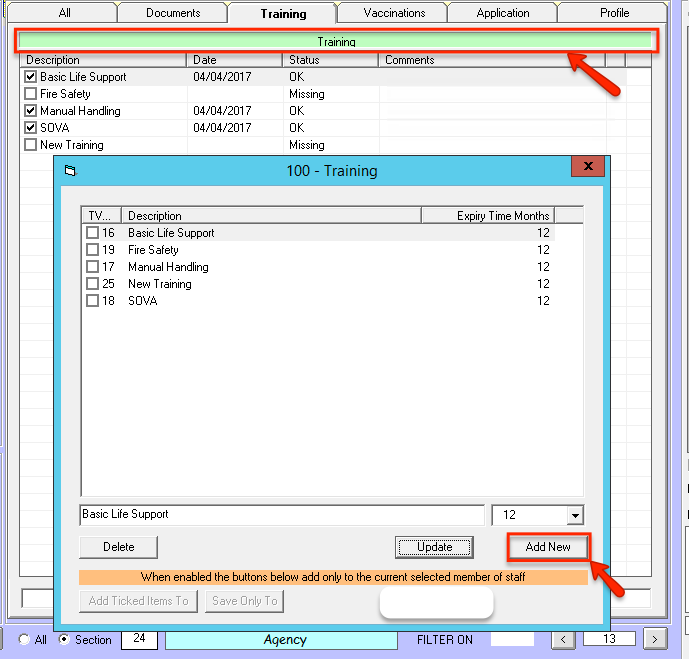Viewport: 689px width, 659px height.
Task: Sort by Expiry Time Months column header
Action: click(x=487, y=215)
